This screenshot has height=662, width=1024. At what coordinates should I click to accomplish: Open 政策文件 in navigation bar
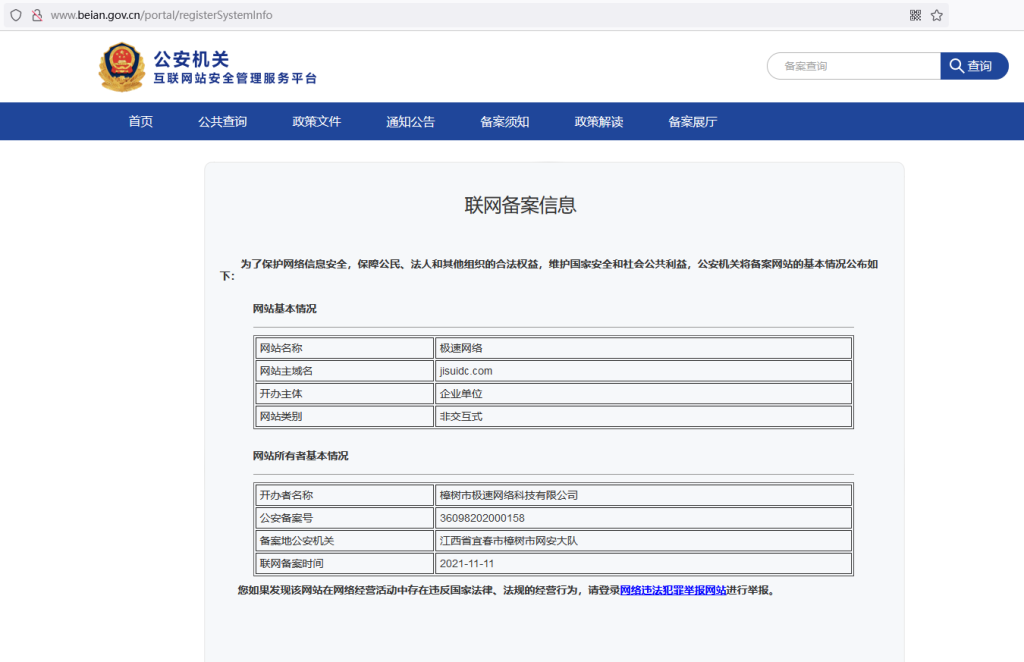point(316,122)
